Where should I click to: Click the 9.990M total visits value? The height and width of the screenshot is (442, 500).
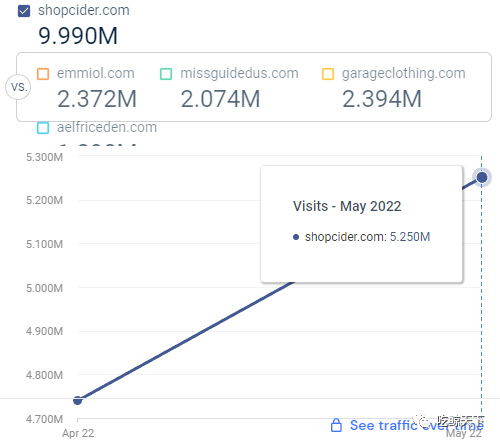click(x=78, y=36)
